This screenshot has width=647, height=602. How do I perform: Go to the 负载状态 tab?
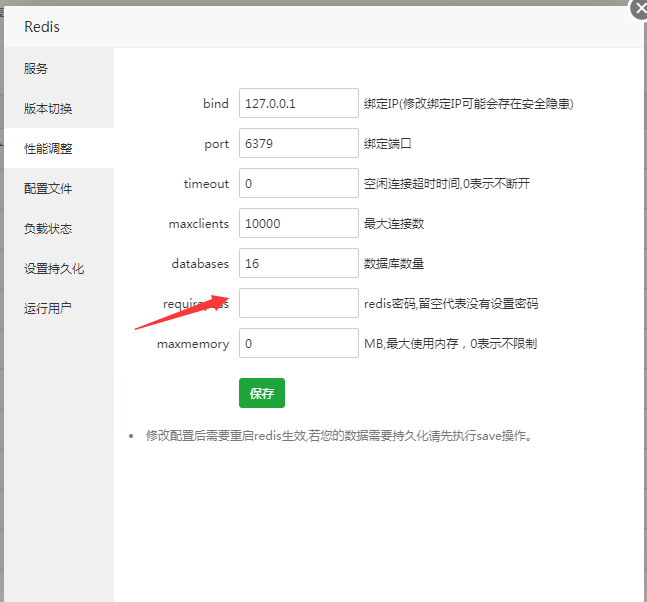(x=59, y=228)
